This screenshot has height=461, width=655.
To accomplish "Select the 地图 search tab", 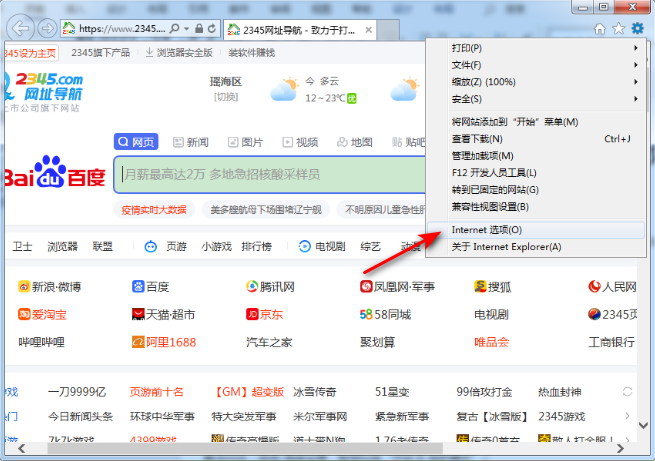I will [355, 142].
